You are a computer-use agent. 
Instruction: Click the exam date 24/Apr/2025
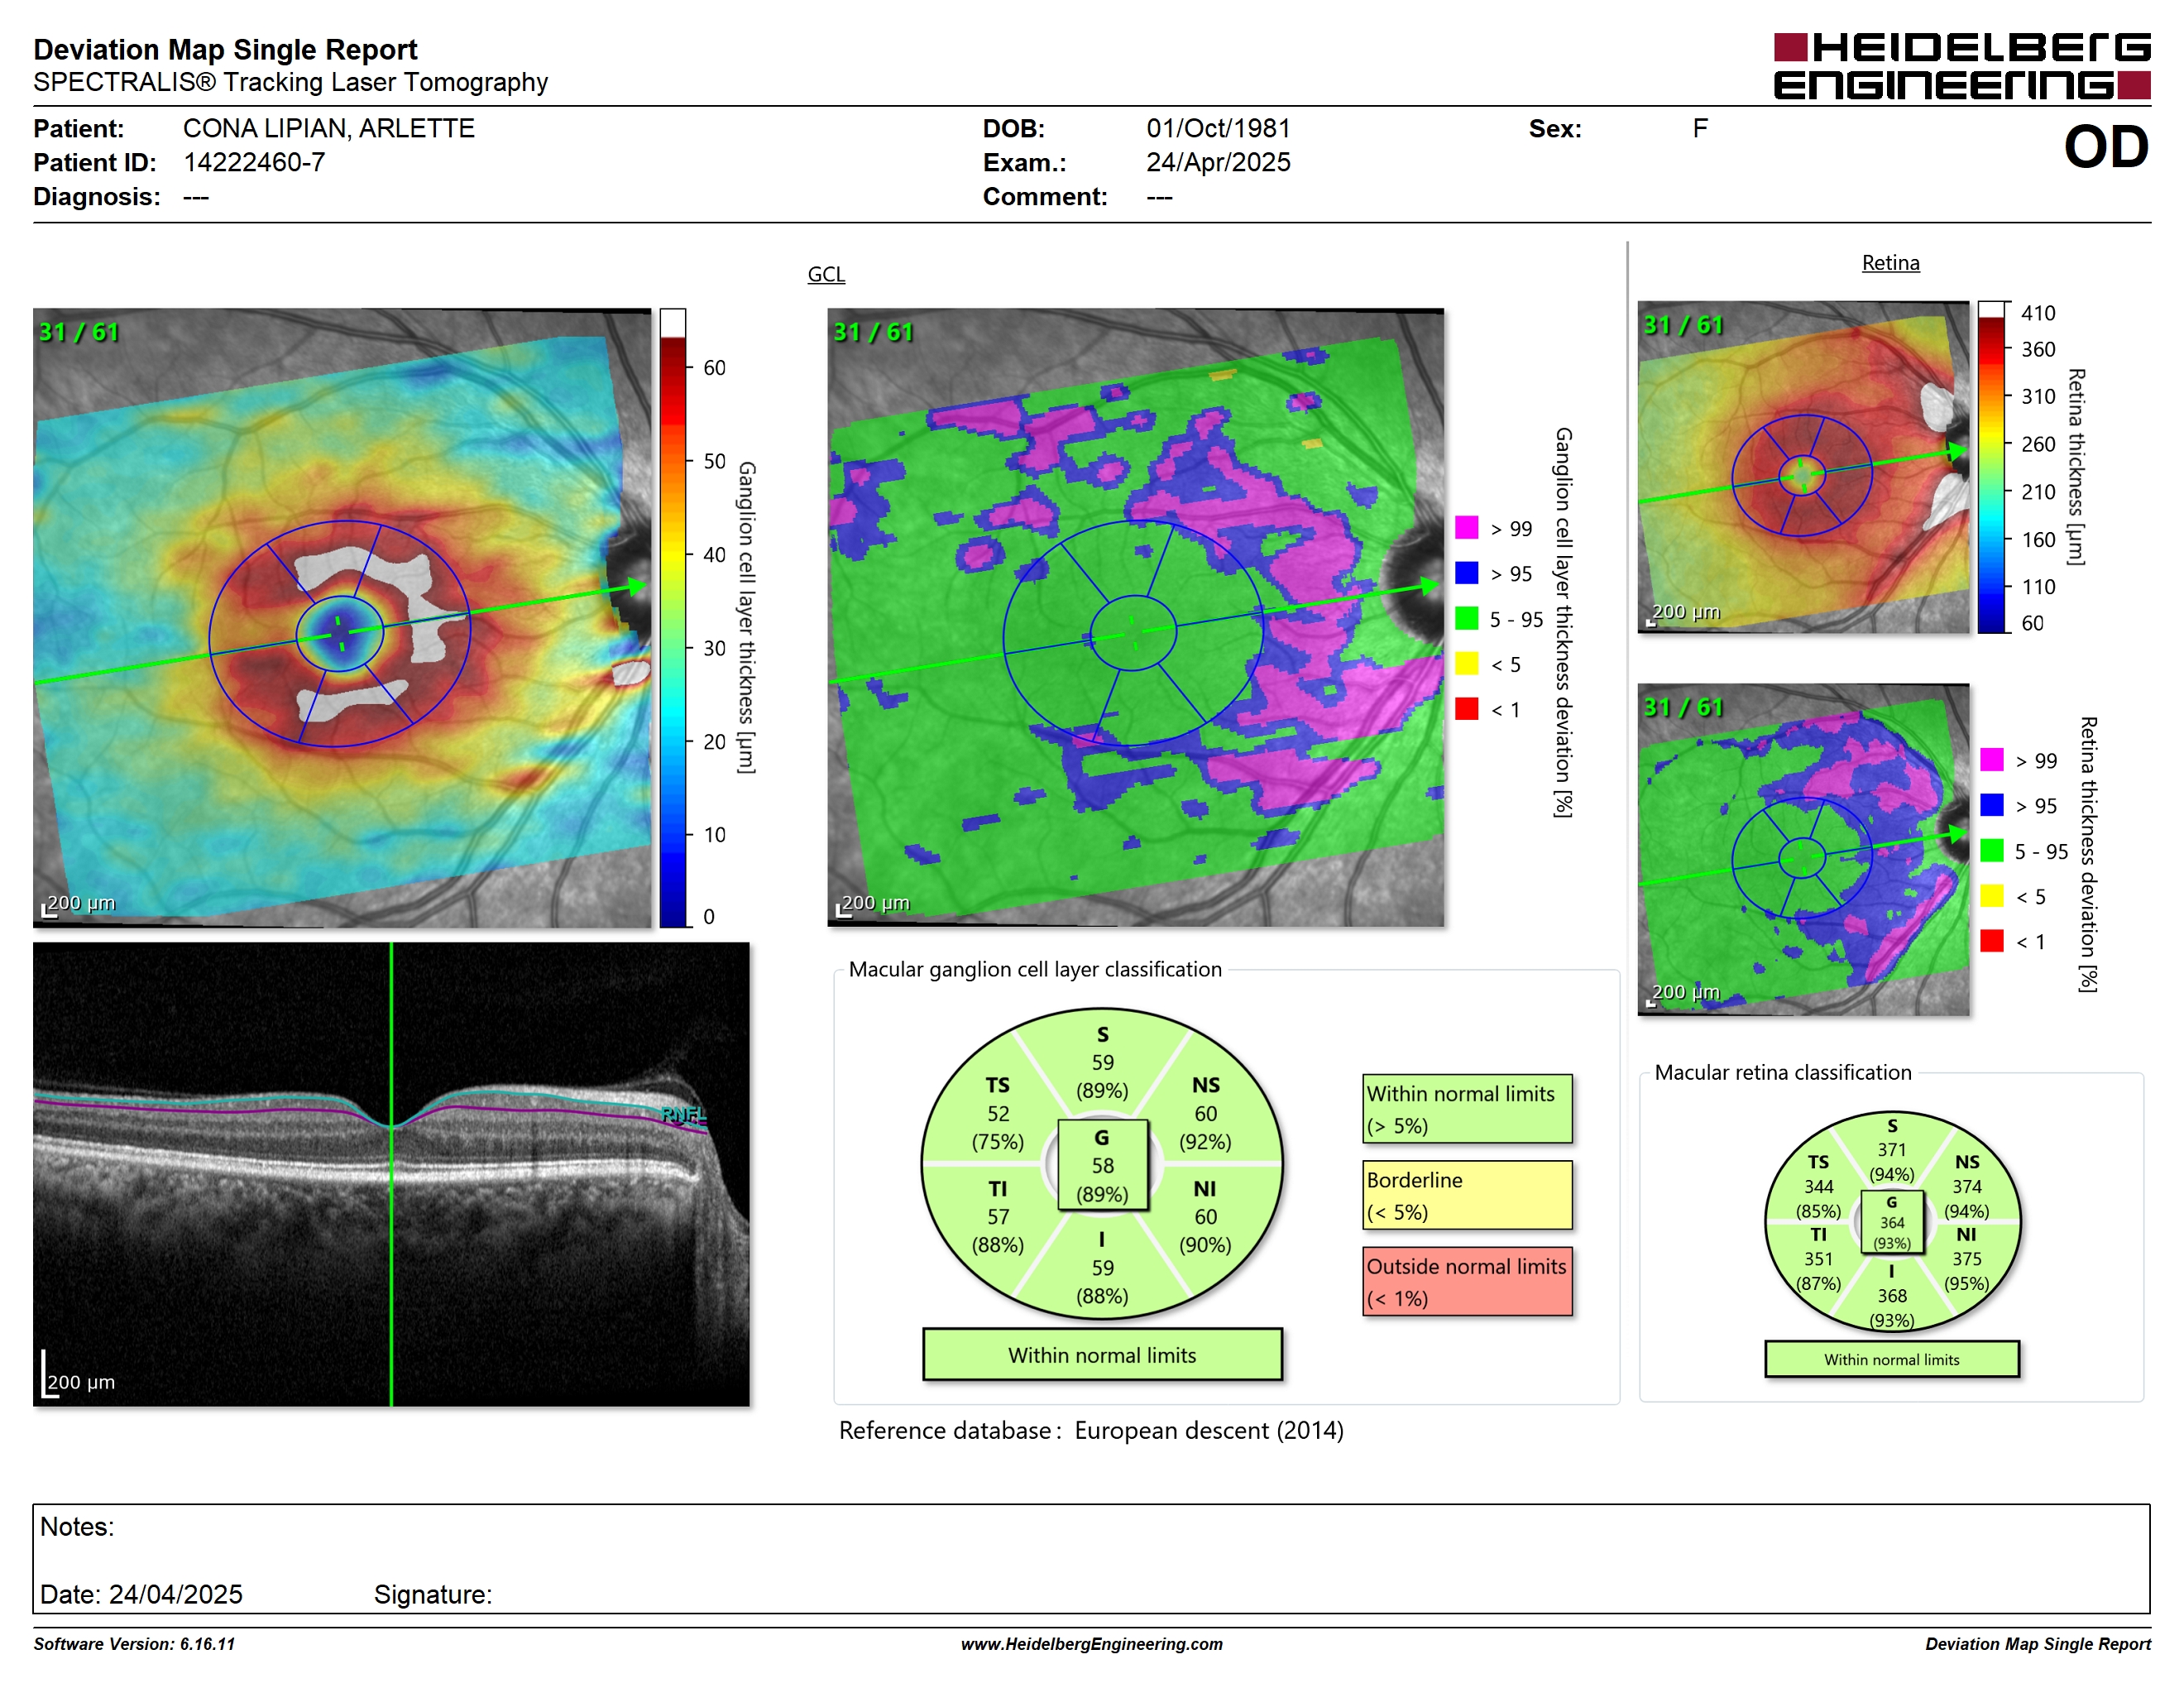(x=1218, y=162)
